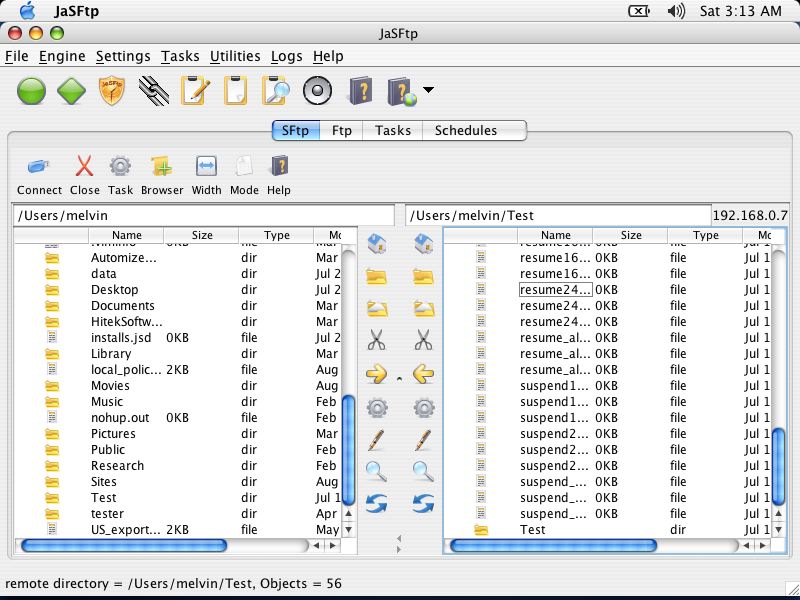Click the left-pointing yellow transfer arrow
The height and width of the screenshot is (600, 800).
click(423, 374)
